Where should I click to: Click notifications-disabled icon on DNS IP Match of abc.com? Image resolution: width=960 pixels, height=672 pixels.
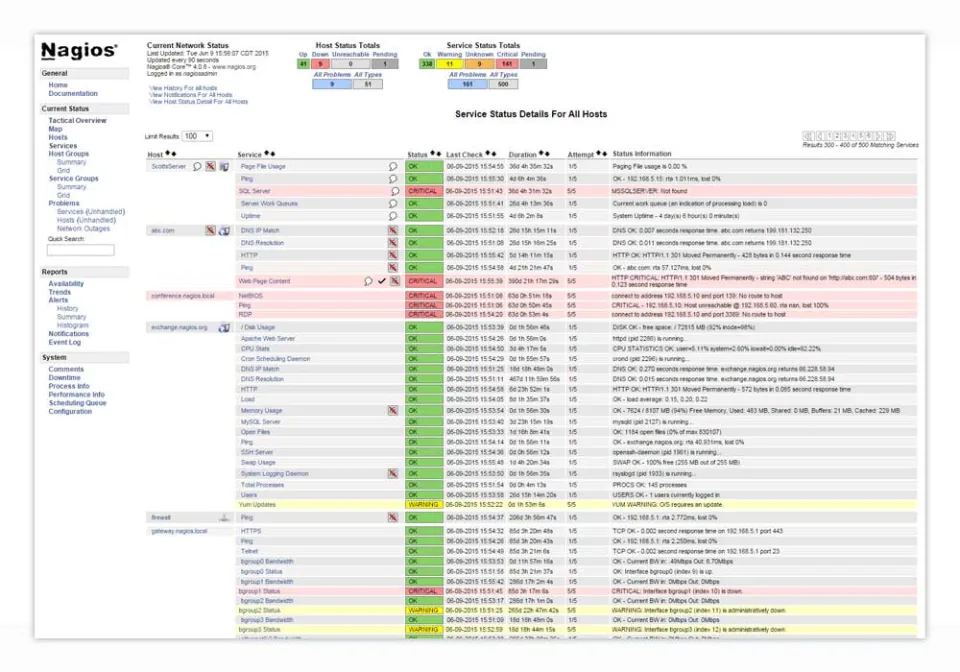393,231
